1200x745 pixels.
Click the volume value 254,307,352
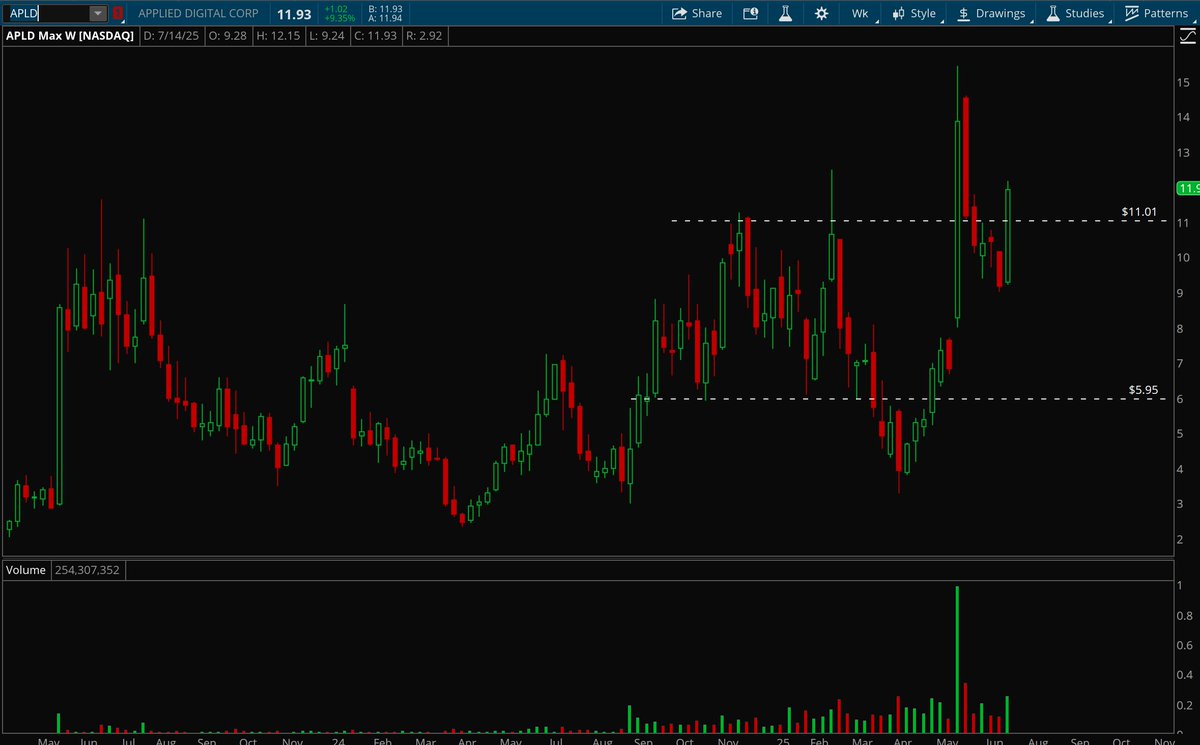click(87, 570)
